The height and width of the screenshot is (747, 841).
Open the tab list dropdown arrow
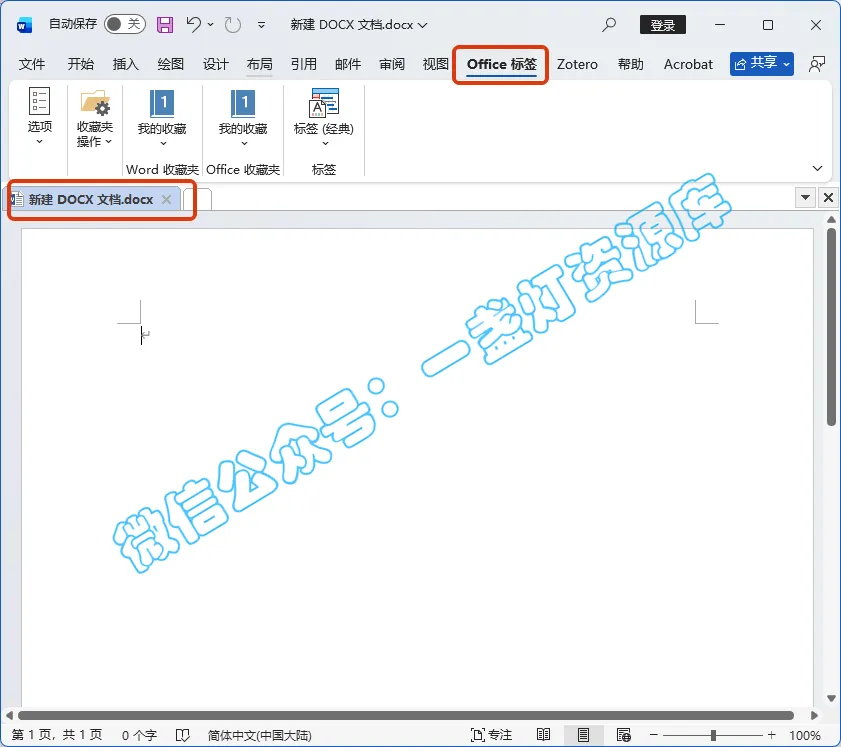point(805,197)
